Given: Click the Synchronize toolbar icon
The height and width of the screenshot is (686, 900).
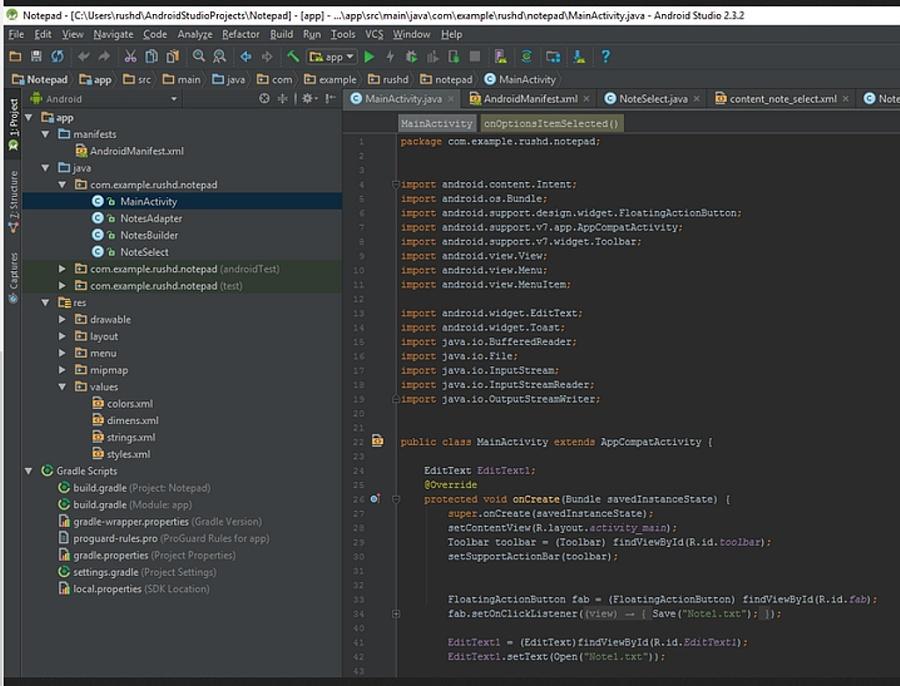Looking at the screenshot, I should (57, 56).
